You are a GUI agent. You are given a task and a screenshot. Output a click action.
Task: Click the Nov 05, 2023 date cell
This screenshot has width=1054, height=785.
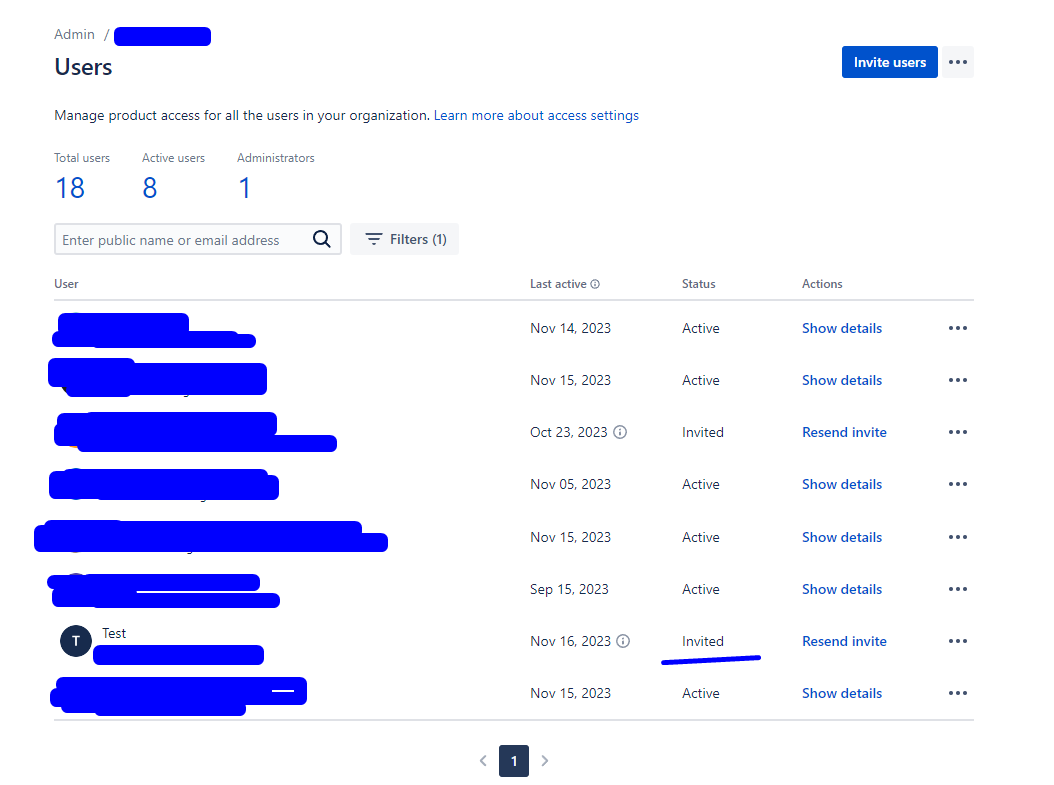[x=570, y=484]
